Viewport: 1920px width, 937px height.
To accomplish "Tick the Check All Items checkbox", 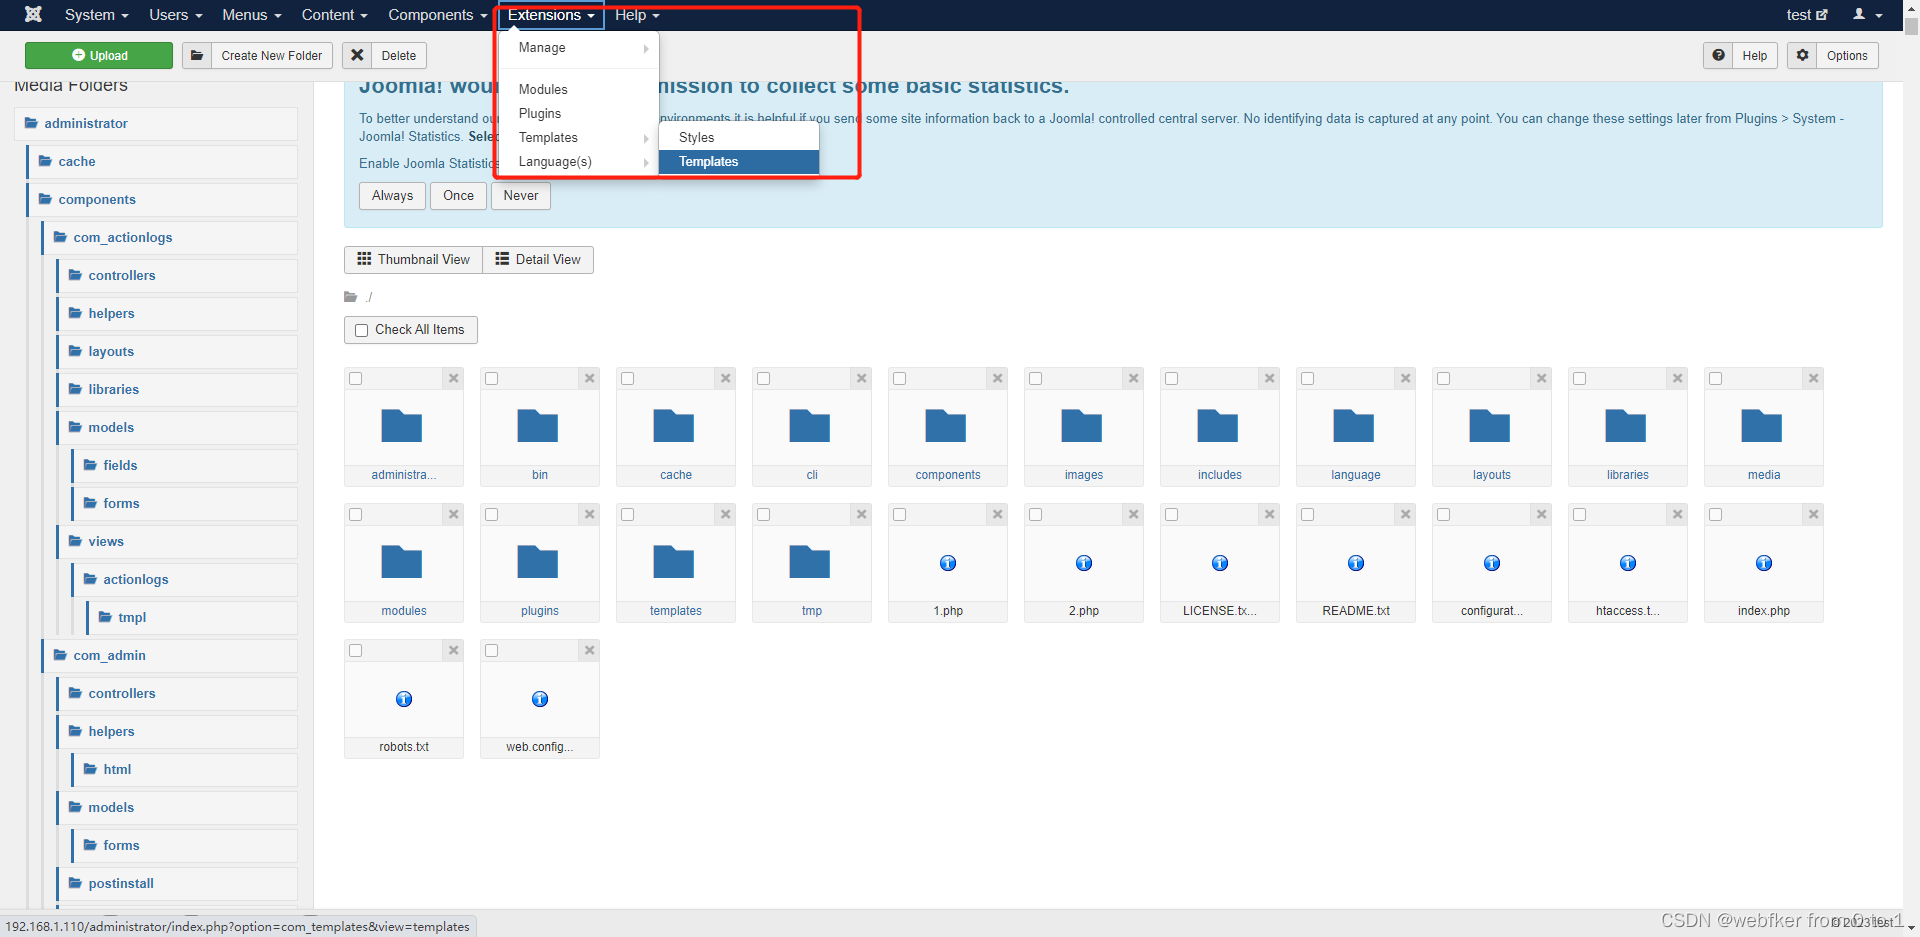I will click(362, 330).
